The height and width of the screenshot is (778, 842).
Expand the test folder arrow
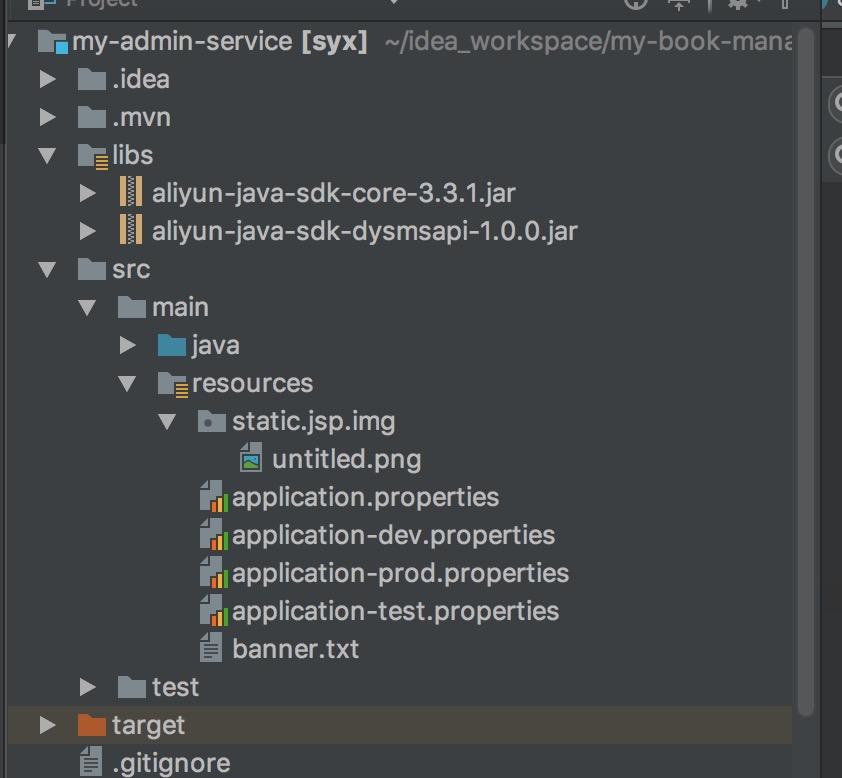[87, 687]
